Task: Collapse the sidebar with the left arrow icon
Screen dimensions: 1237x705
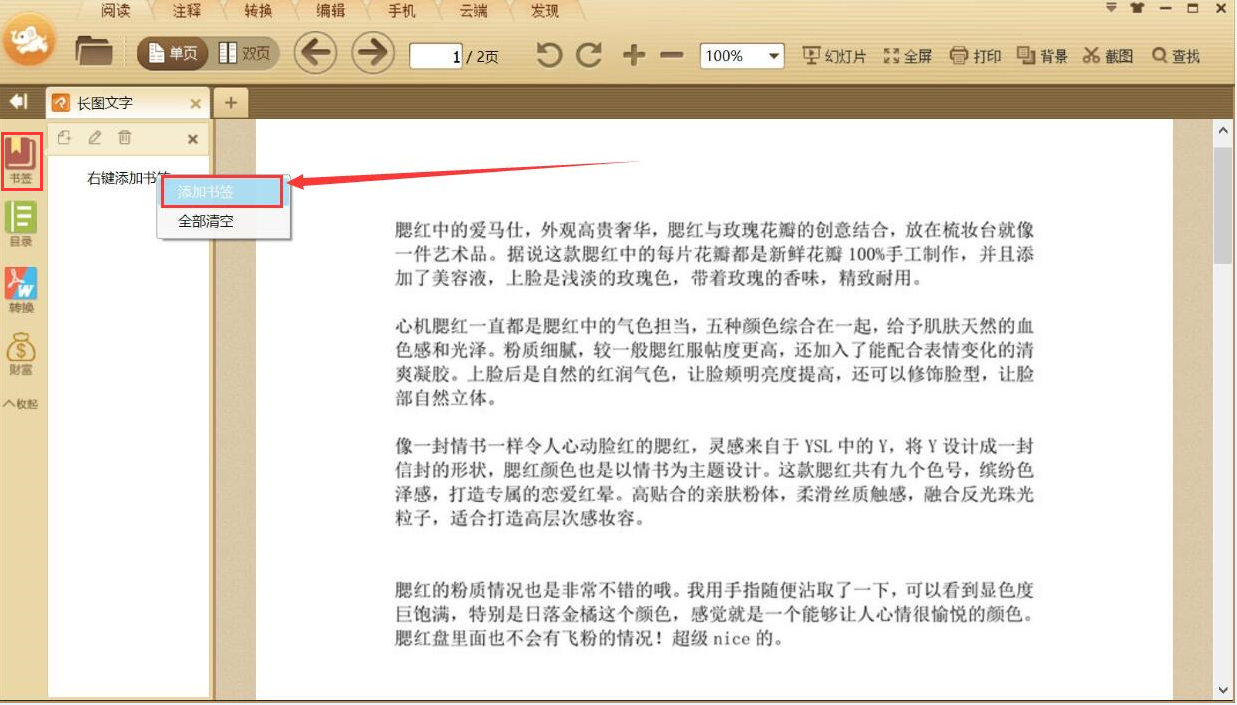Action: click(x=18, y=101)
